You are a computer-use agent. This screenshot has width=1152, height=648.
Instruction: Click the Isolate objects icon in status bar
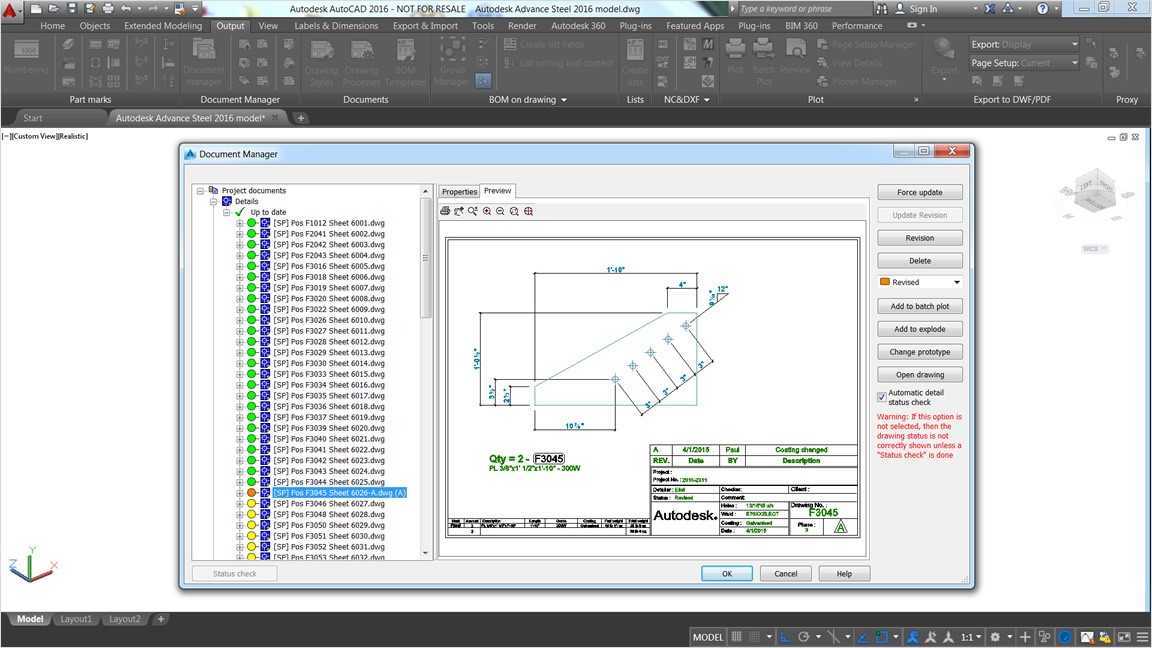click(x=1044, y=637)
